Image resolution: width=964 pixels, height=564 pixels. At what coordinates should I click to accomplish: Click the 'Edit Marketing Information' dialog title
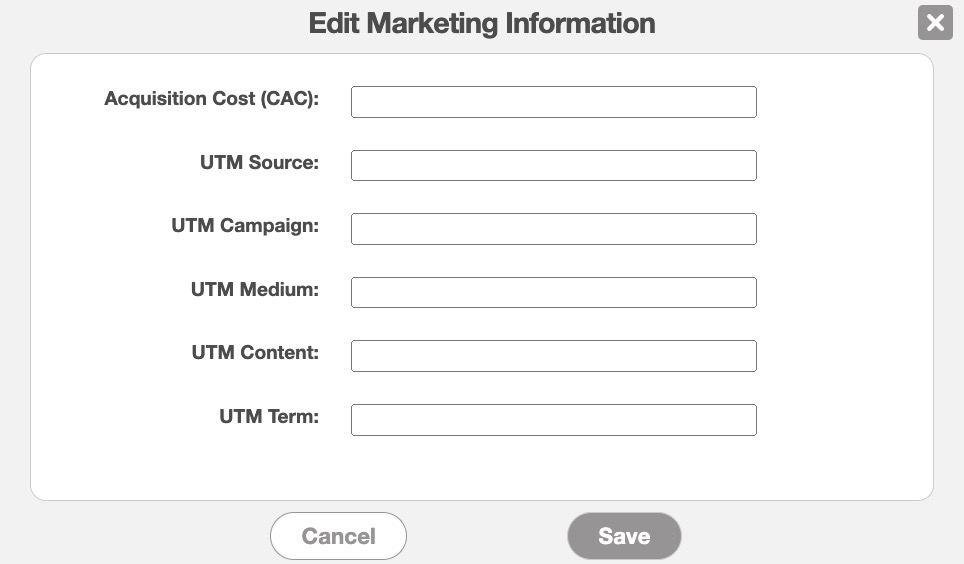click(x=481, y=23)
